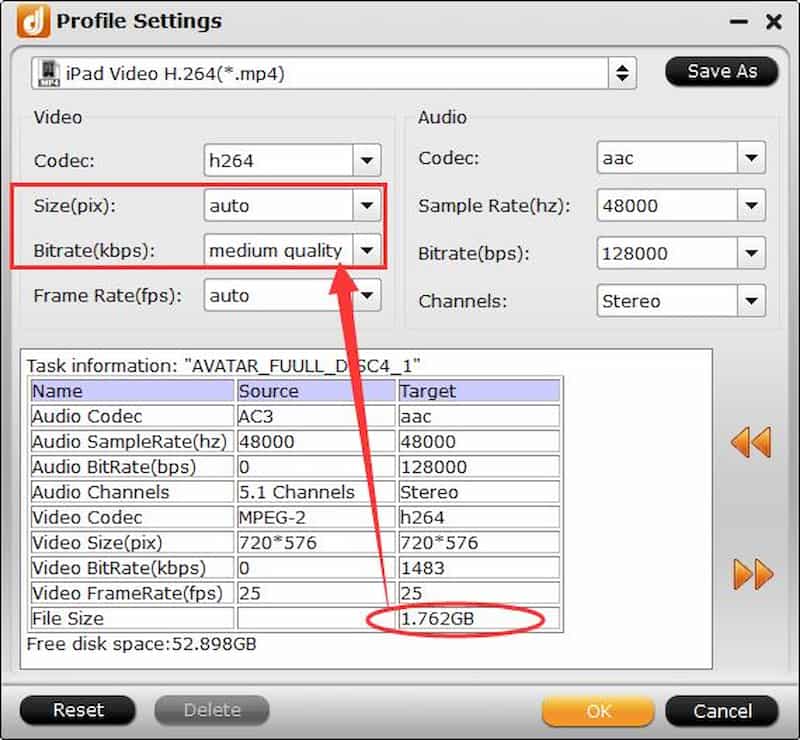This screenshot has height=740, width=800.
Task: Select the File Size row label
Action: point(132,619)
